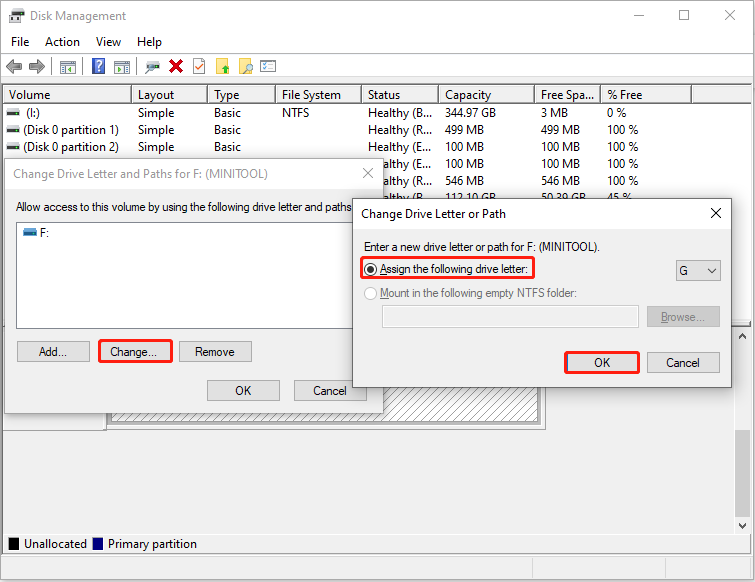This screenshot has width=755, height=582.
Task: Click the connect/rescan disks toolbar icon
Action: tap(152, 67)
